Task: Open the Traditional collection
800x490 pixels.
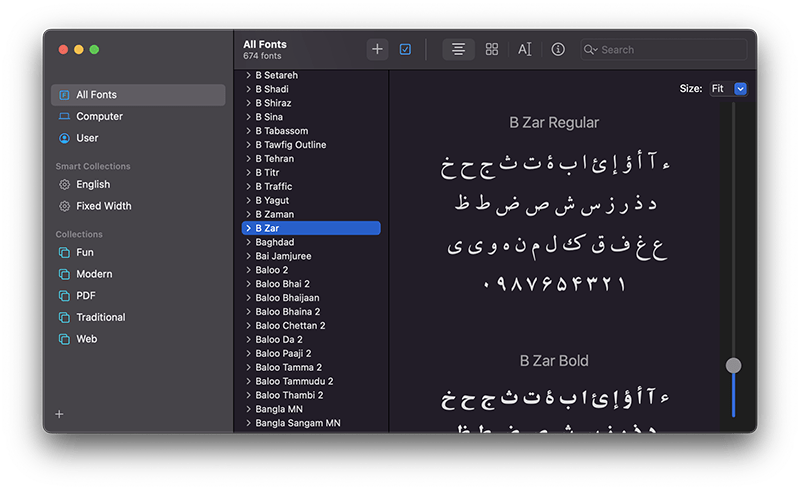Action: pos(138,317)
